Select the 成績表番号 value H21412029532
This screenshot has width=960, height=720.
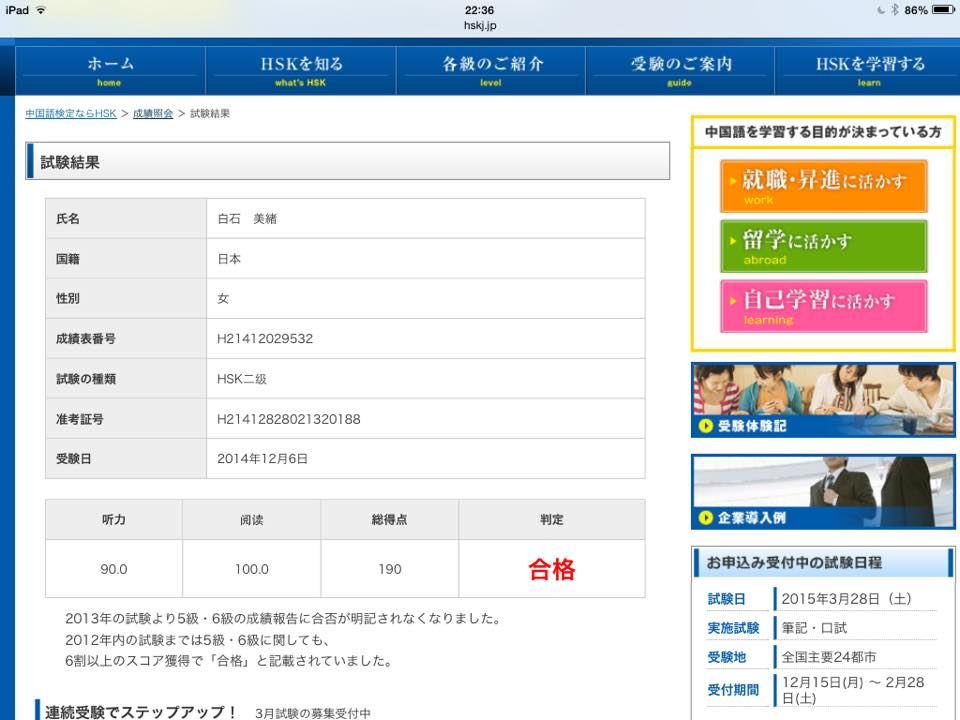coord(265,339)
